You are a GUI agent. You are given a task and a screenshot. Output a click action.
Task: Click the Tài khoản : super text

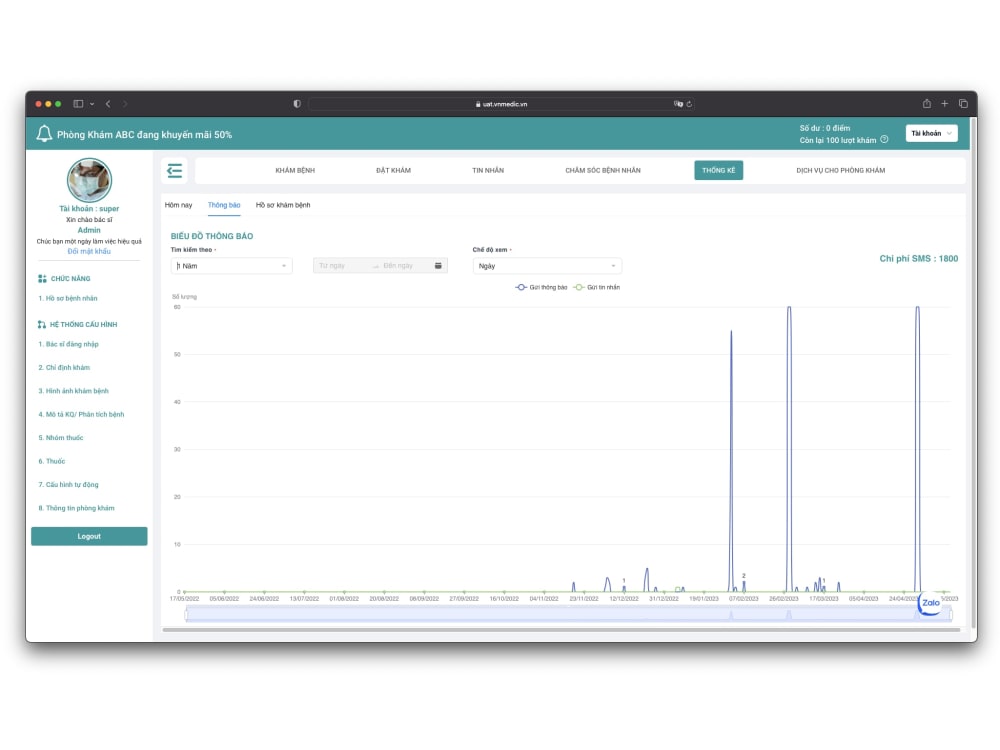89,209
